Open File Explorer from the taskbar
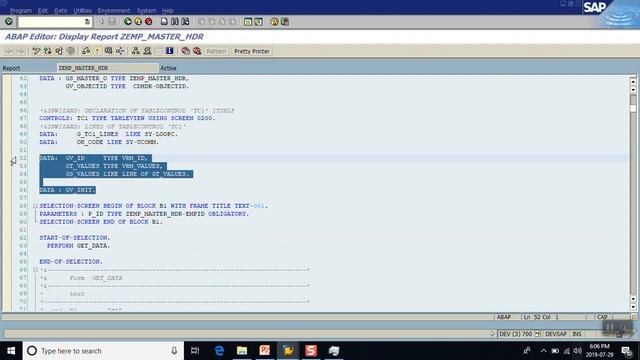Image resolution: width=640 pixels, height=360 pixels. (242, 351)
